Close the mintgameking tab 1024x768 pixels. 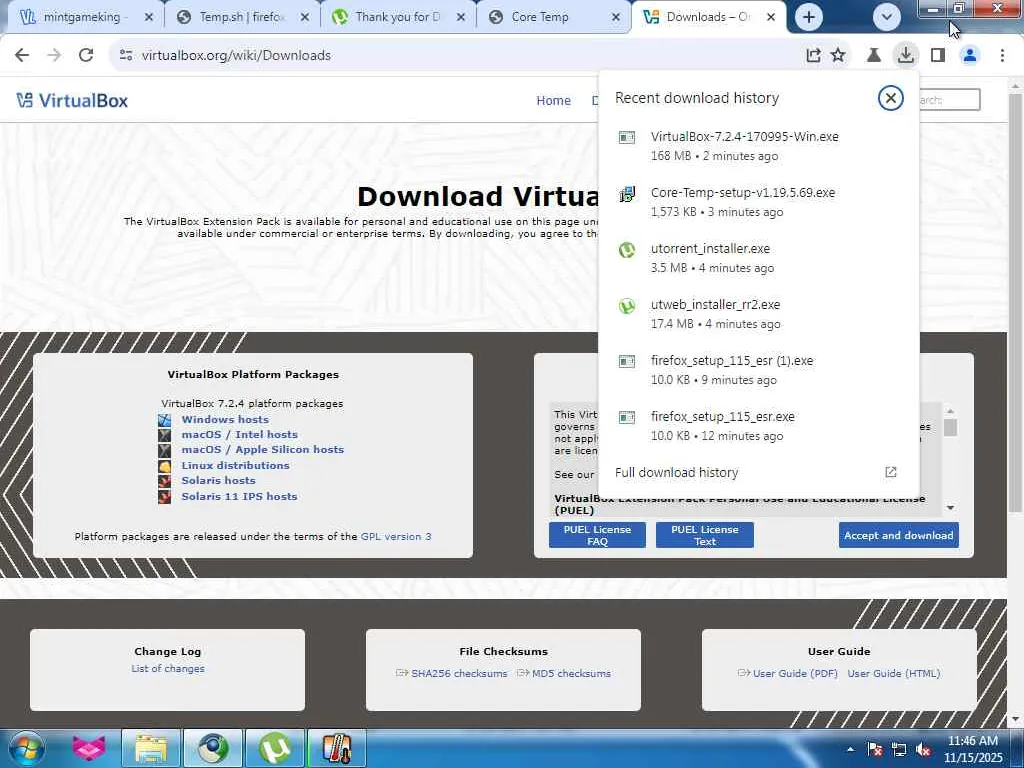tap(149, 17)
